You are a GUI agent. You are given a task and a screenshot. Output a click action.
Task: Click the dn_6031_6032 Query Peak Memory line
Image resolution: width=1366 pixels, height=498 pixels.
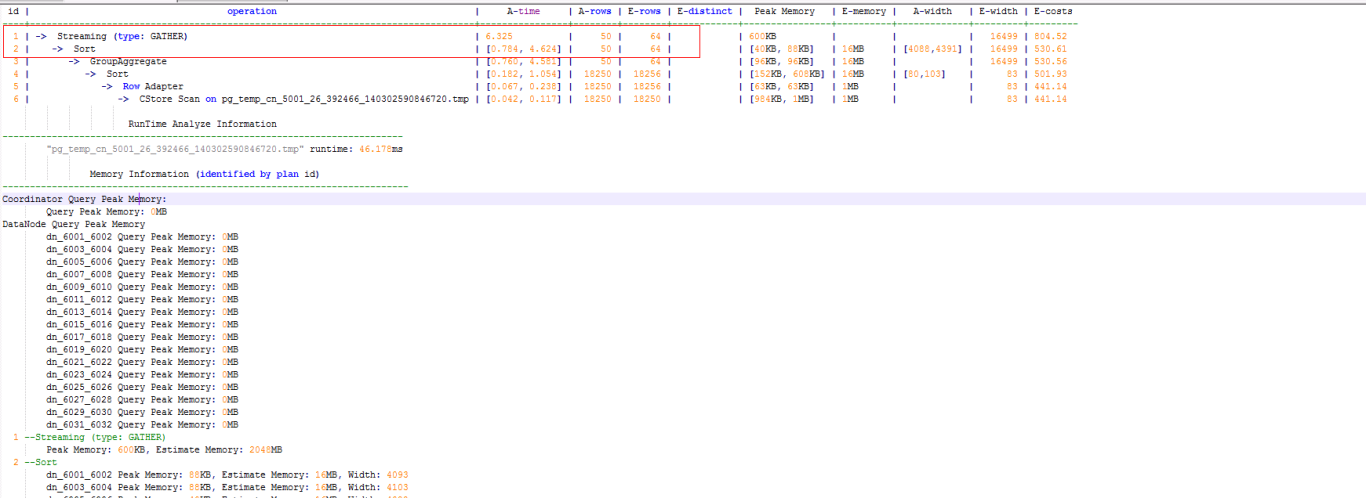(x=142, y=424)
